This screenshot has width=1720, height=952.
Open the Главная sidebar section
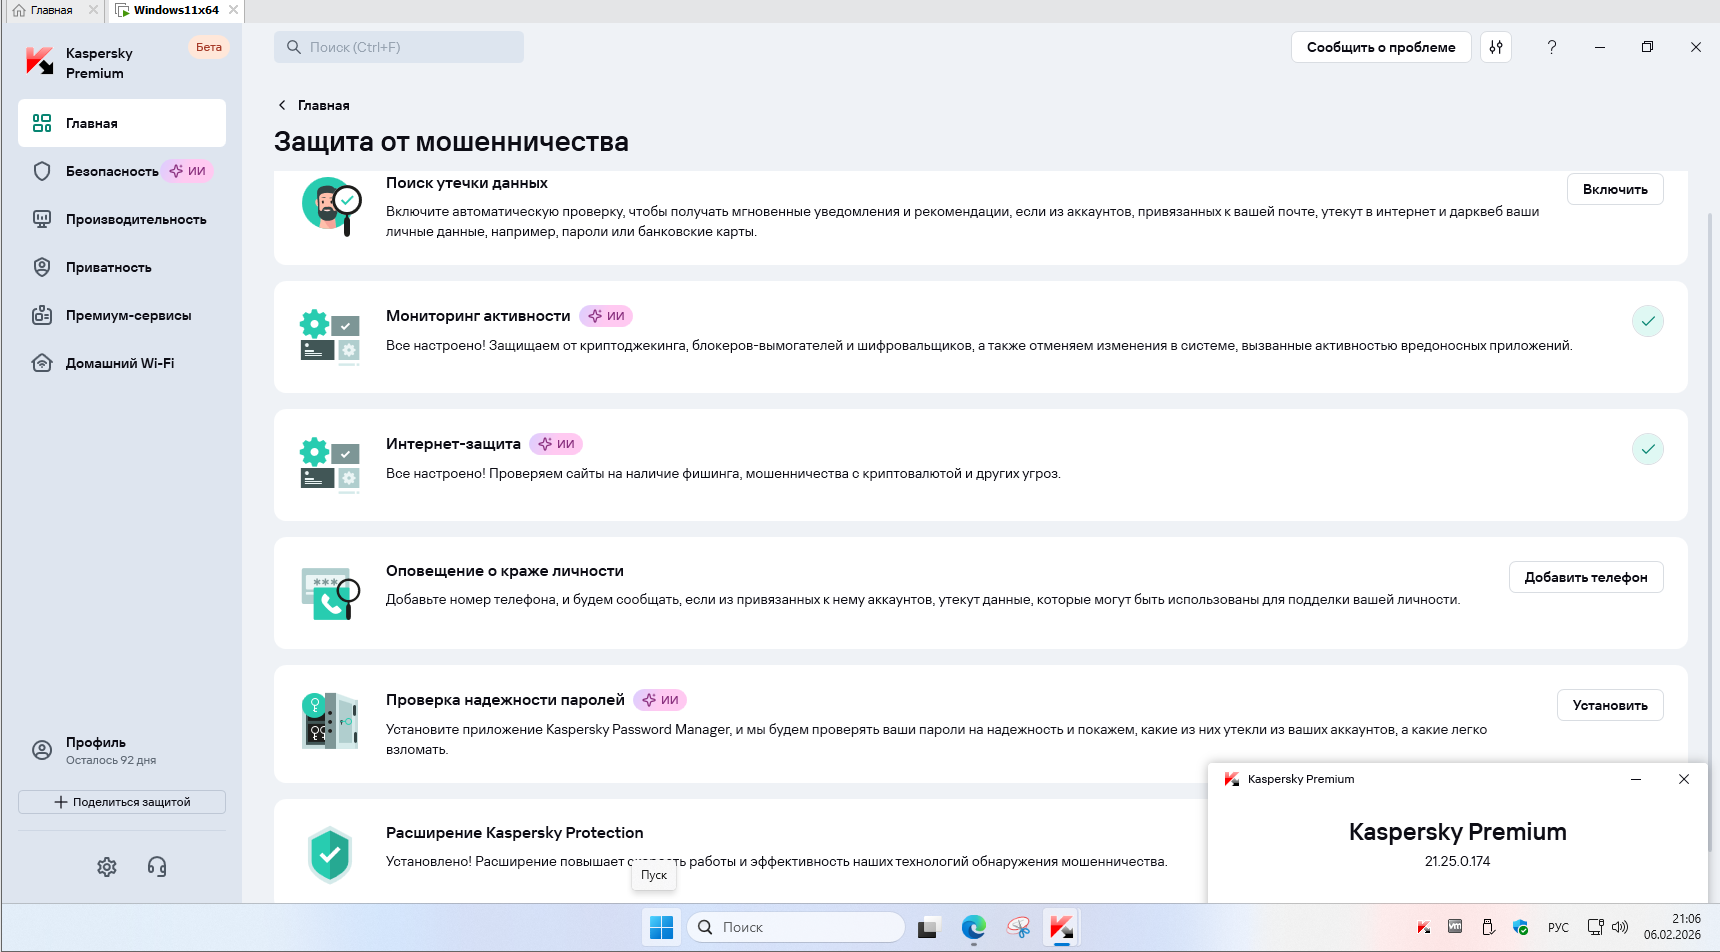122,123
